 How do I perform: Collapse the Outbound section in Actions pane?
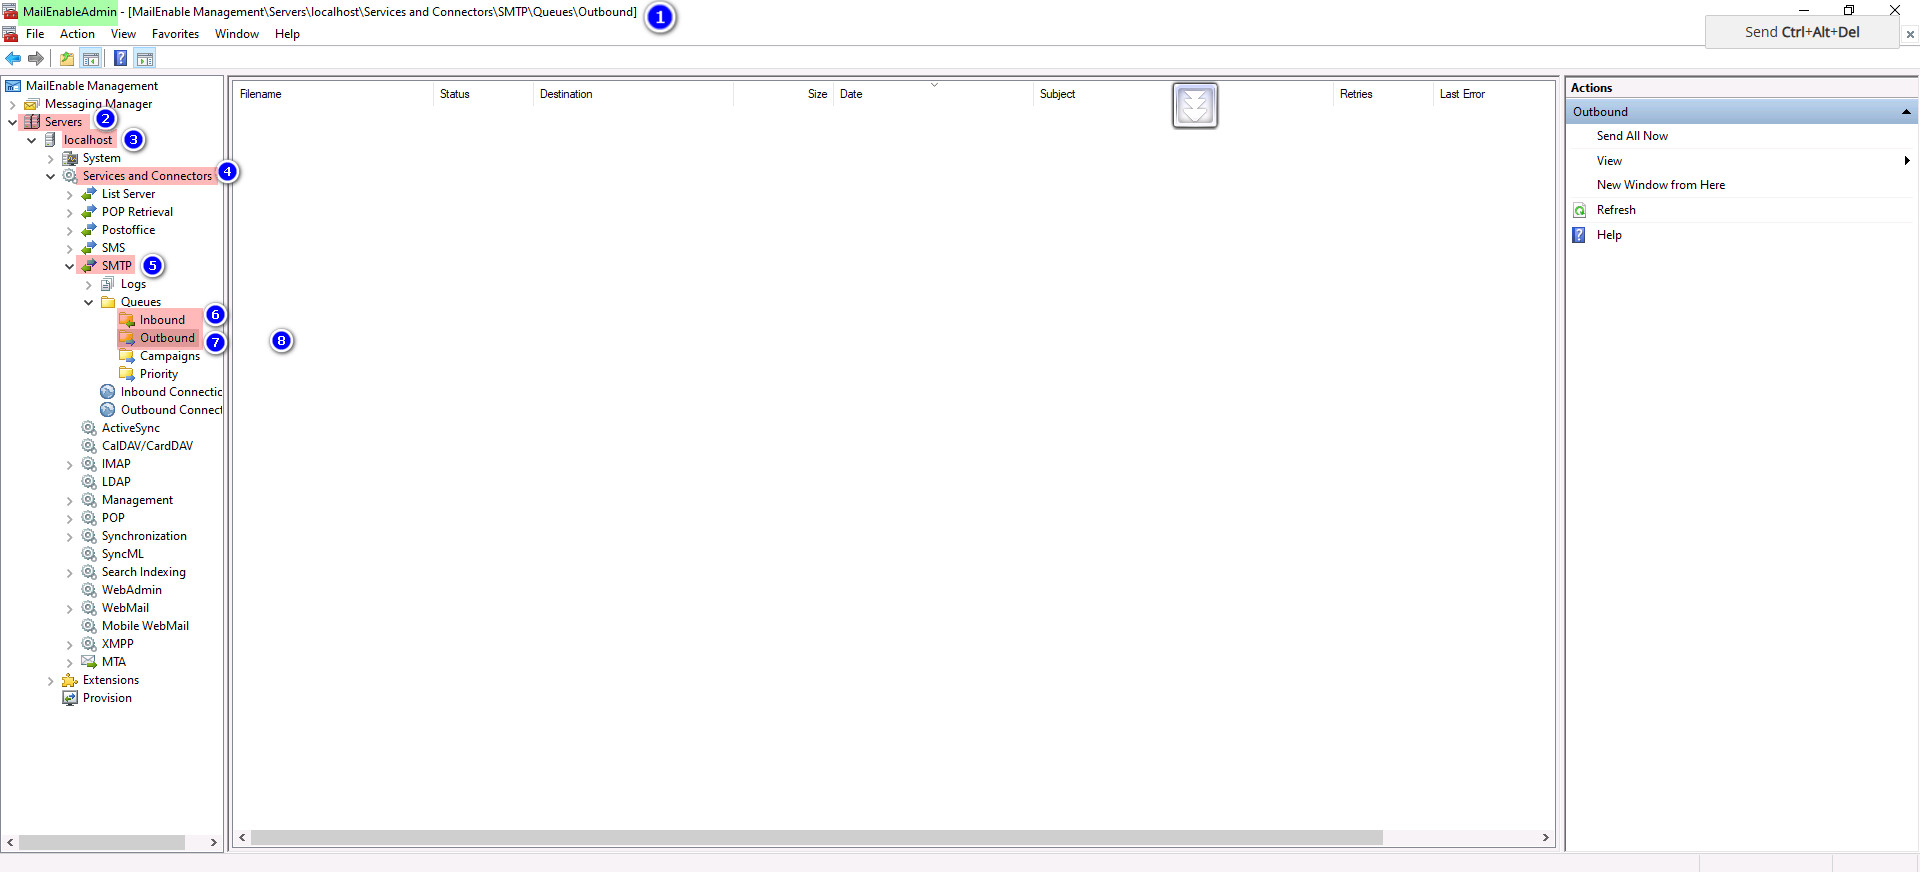pyautogui.click(x=1906, y=112)
